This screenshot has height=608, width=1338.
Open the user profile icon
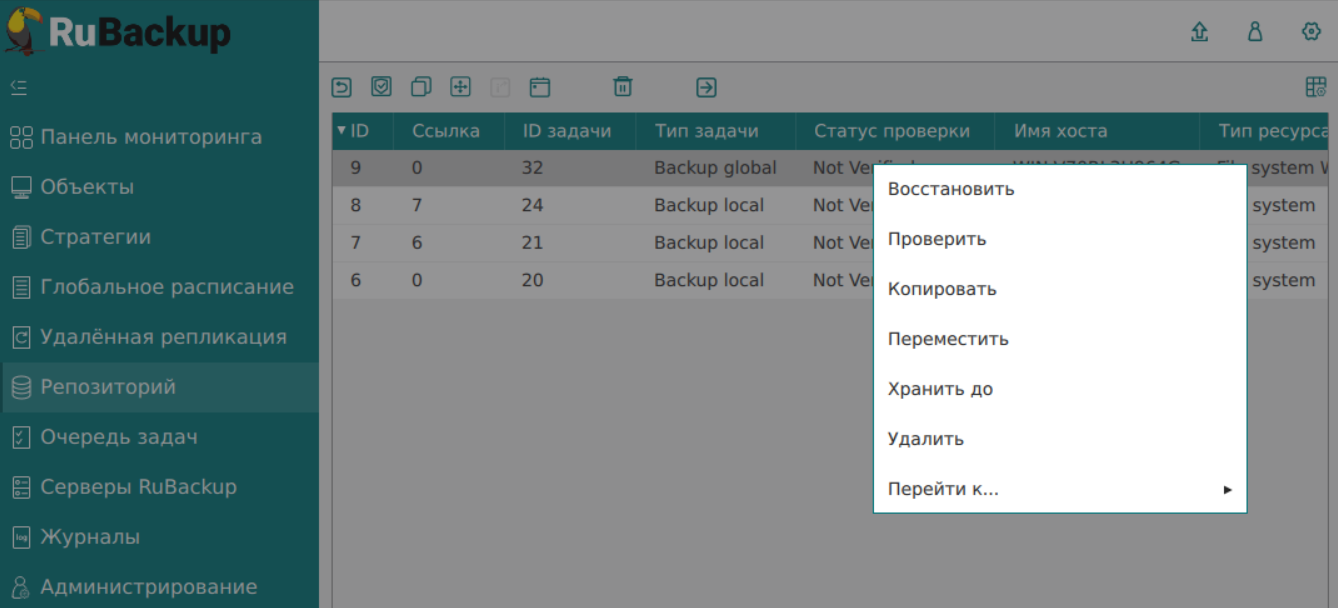pos(1255,32)
